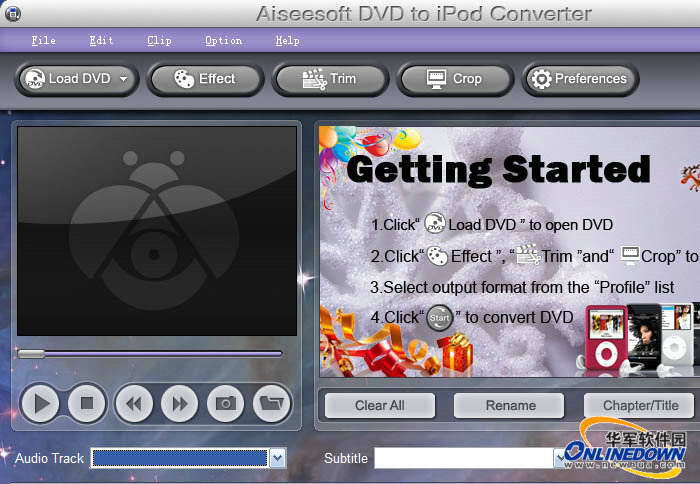
Task: Open Preferences
Action: coord(580,79)
